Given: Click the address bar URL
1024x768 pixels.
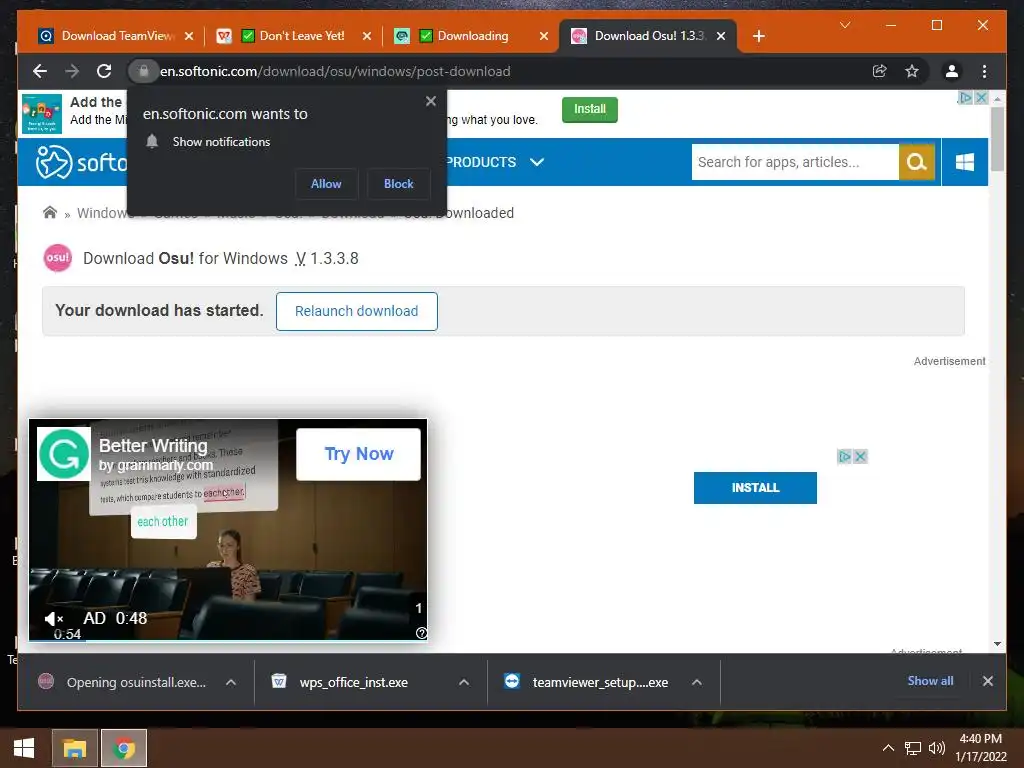Looking at the screenshot, I should (x=335, y=71).
